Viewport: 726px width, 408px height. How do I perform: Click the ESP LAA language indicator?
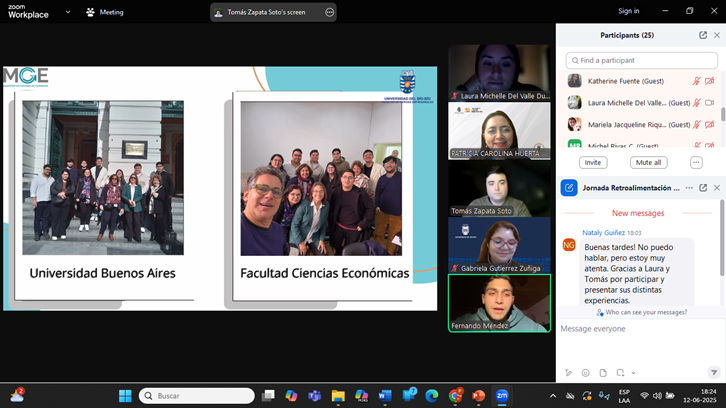pyautogui.click(x=624, y=396)
